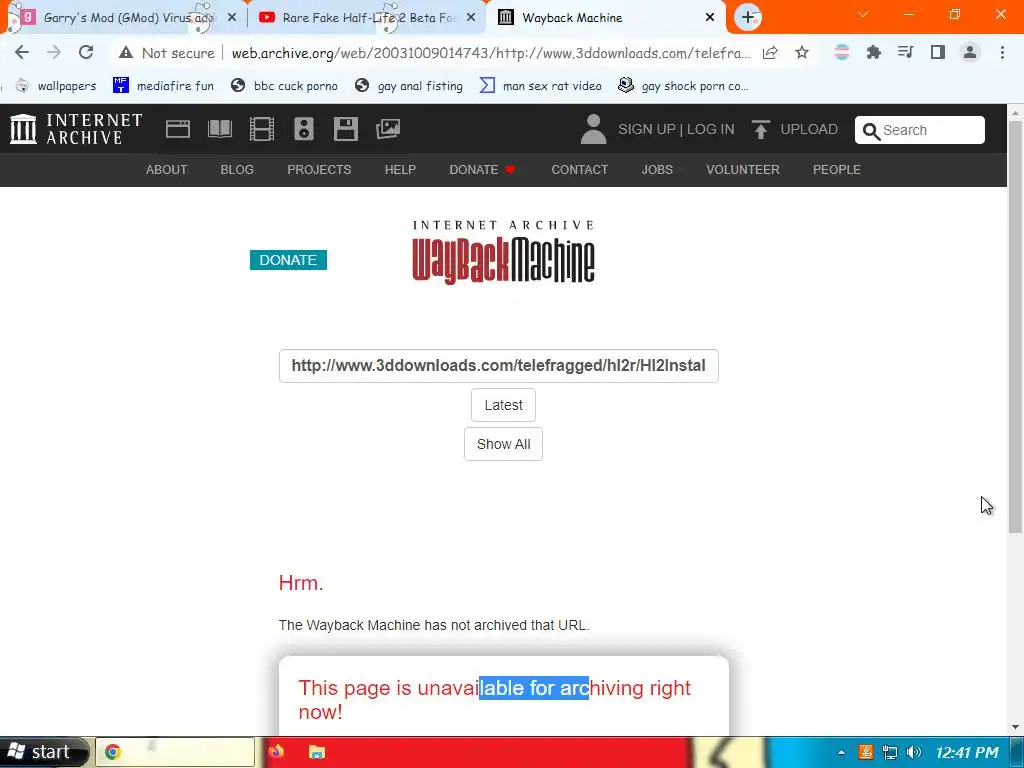Click the Show All button
This screenshot has height=768, width=1024.
point(504,444)
